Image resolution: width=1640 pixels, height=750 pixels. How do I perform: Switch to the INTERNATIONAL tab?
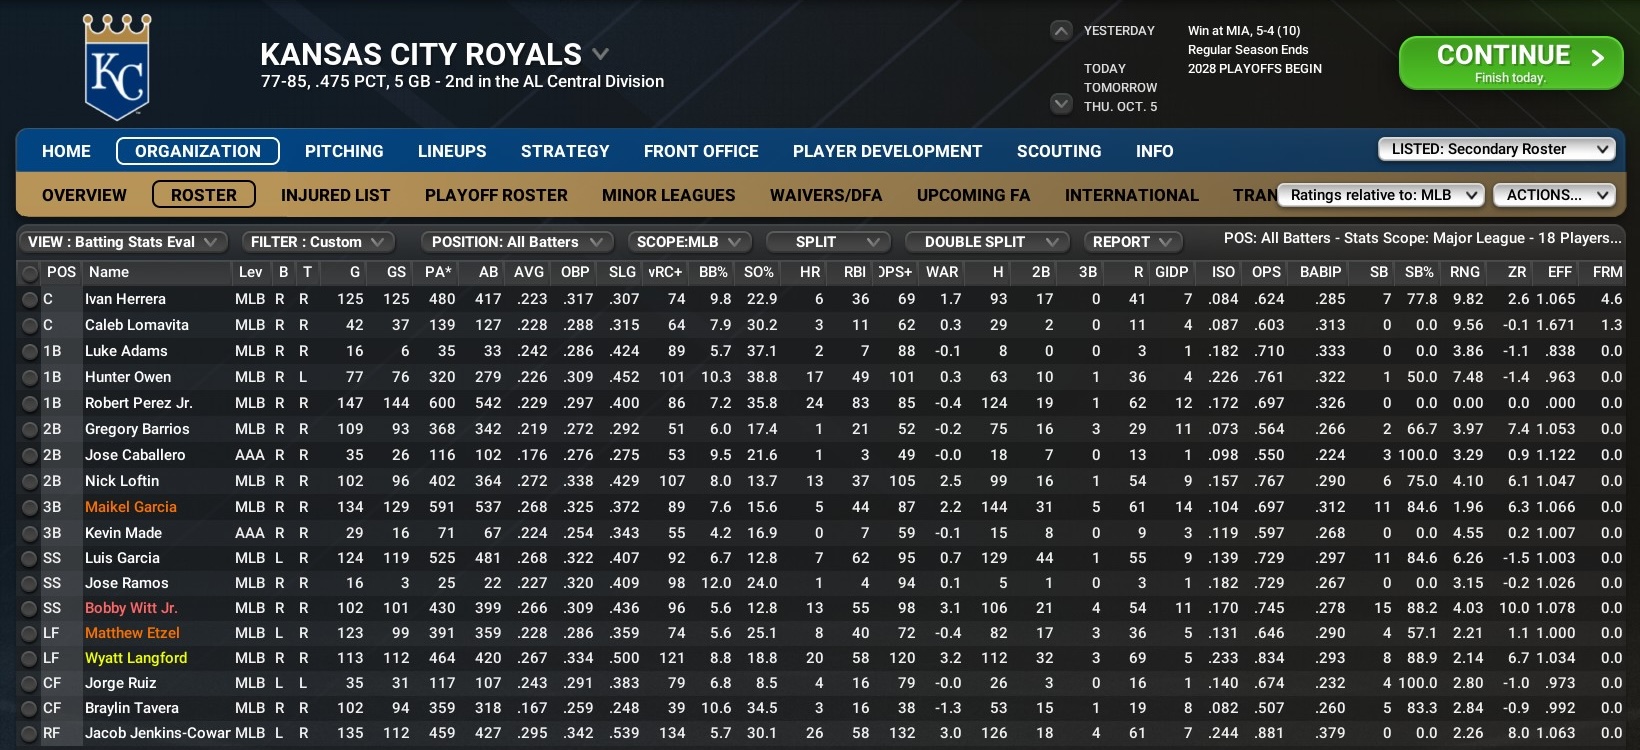1132,195
